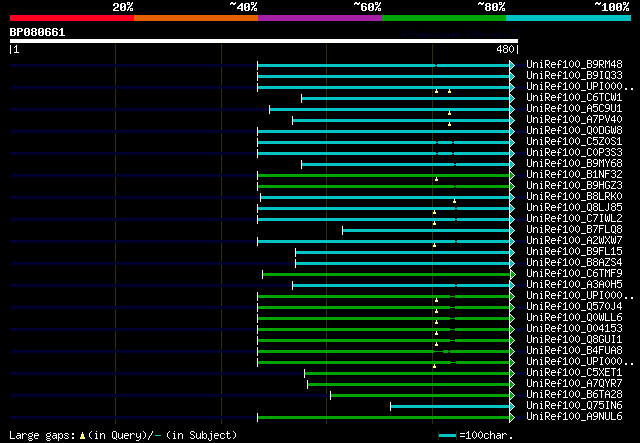Open the UniRef100_A7PV40 hit label

pos(574,119)
